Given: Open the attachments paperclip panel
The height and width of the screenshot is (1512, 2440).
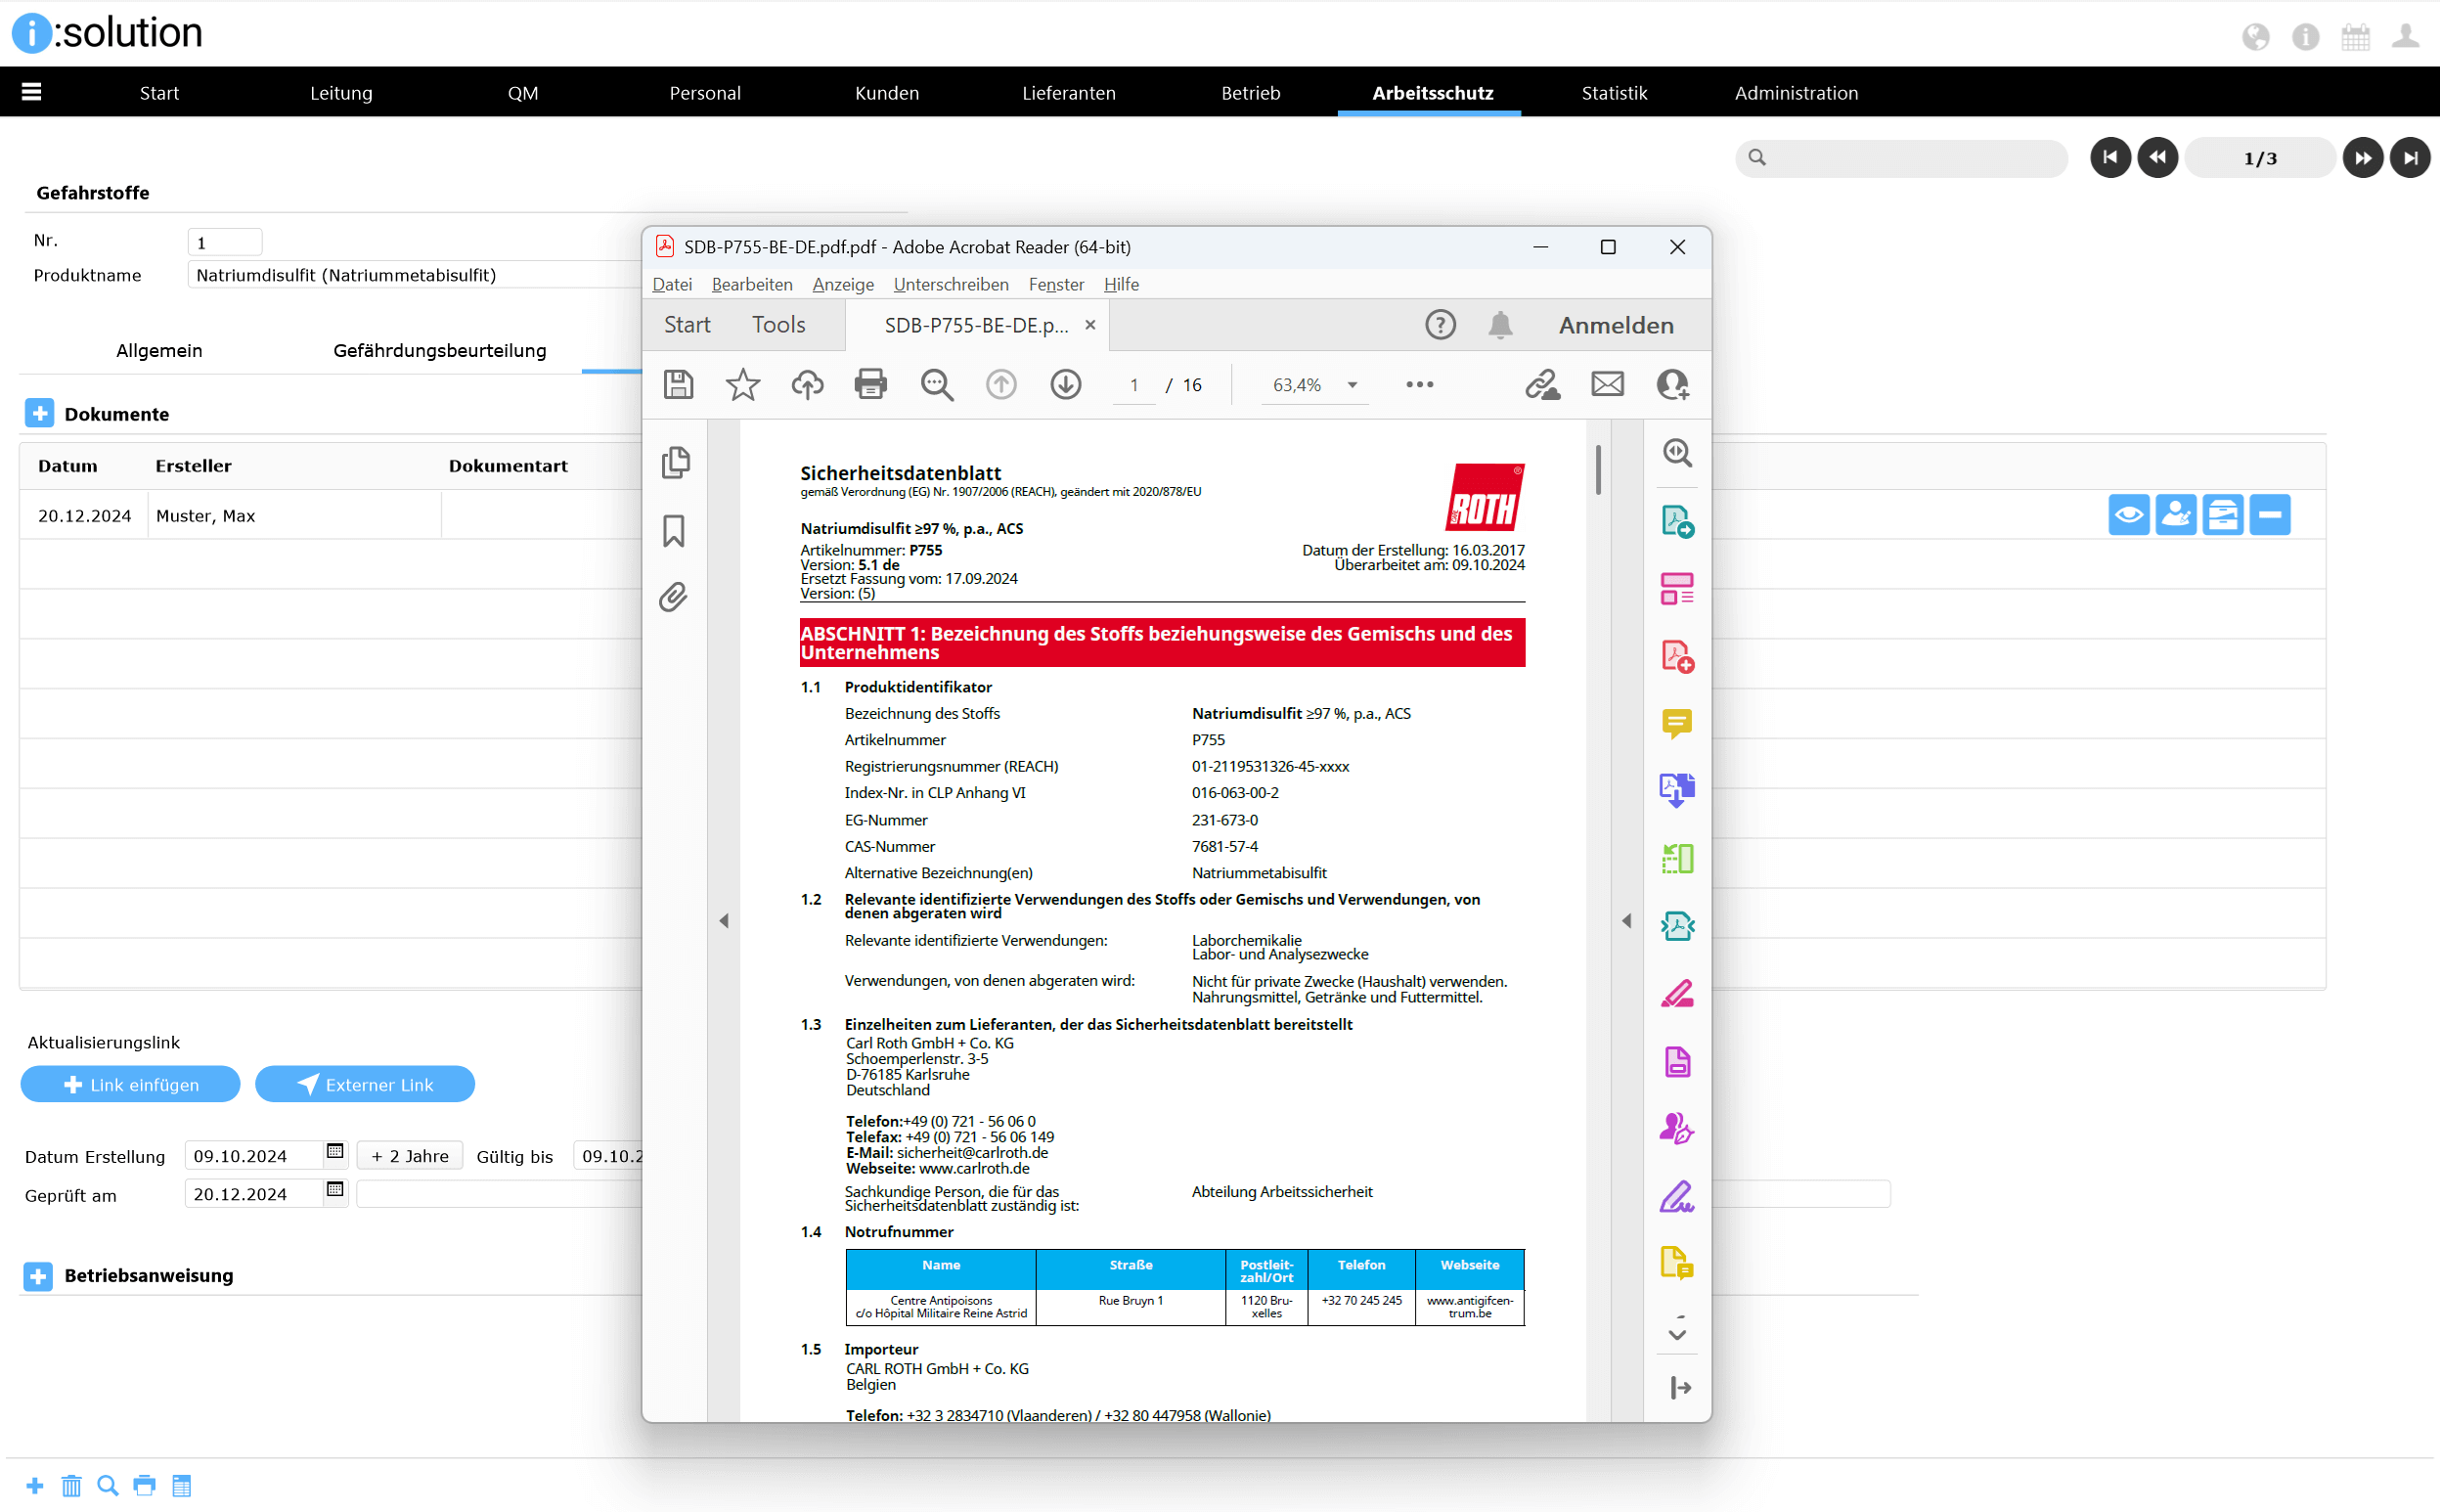Looking at the screenshot, I should tap(673, 597).
